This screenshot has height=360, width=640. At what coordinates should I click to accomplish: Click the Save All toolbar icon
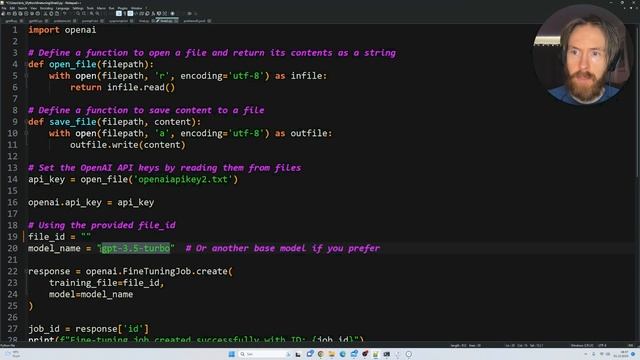[20, 13]
